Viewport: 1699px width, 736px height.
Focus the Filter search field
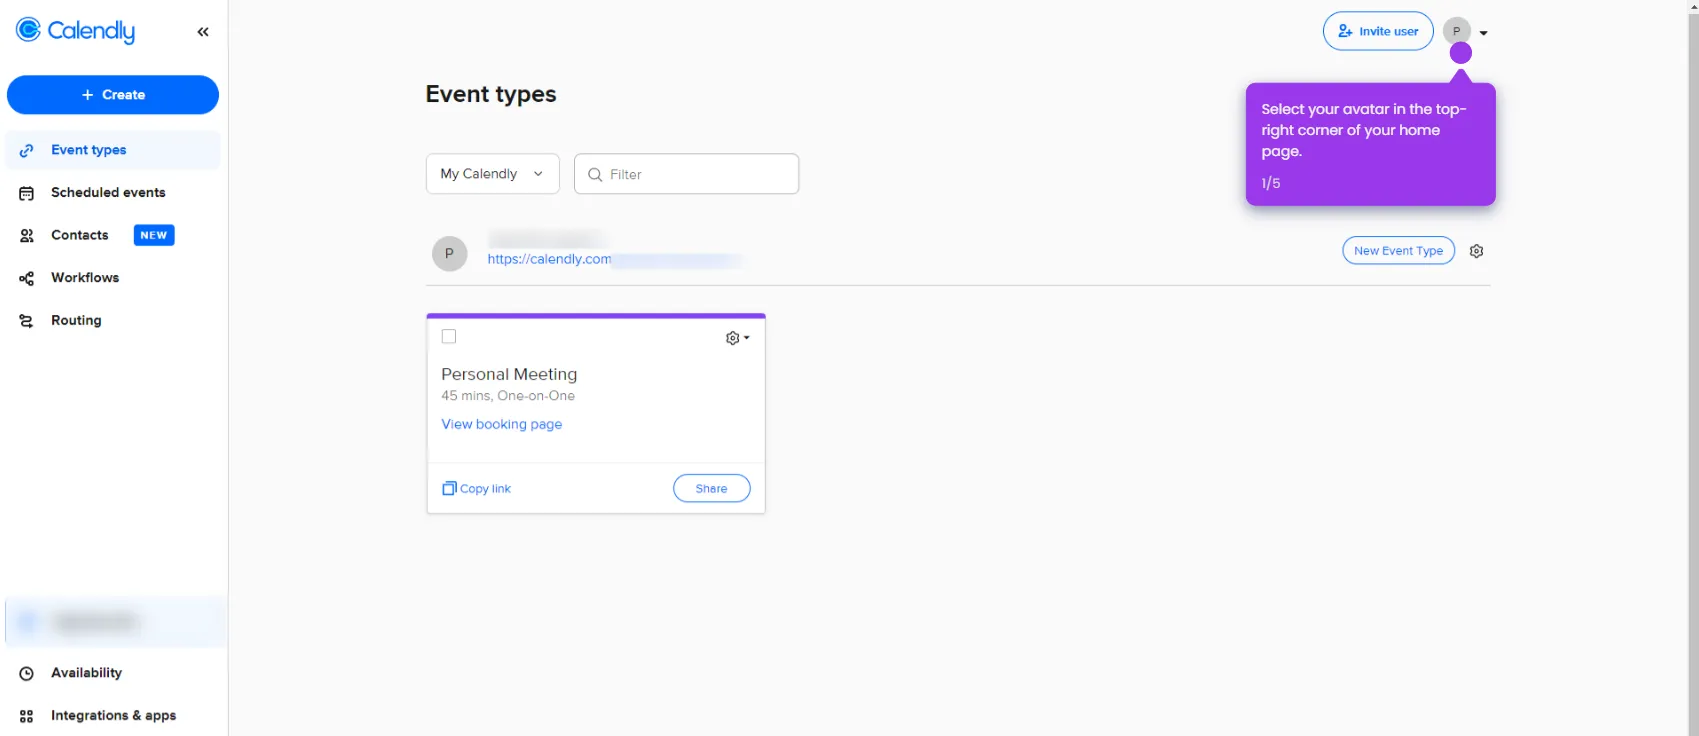point(686,174)
